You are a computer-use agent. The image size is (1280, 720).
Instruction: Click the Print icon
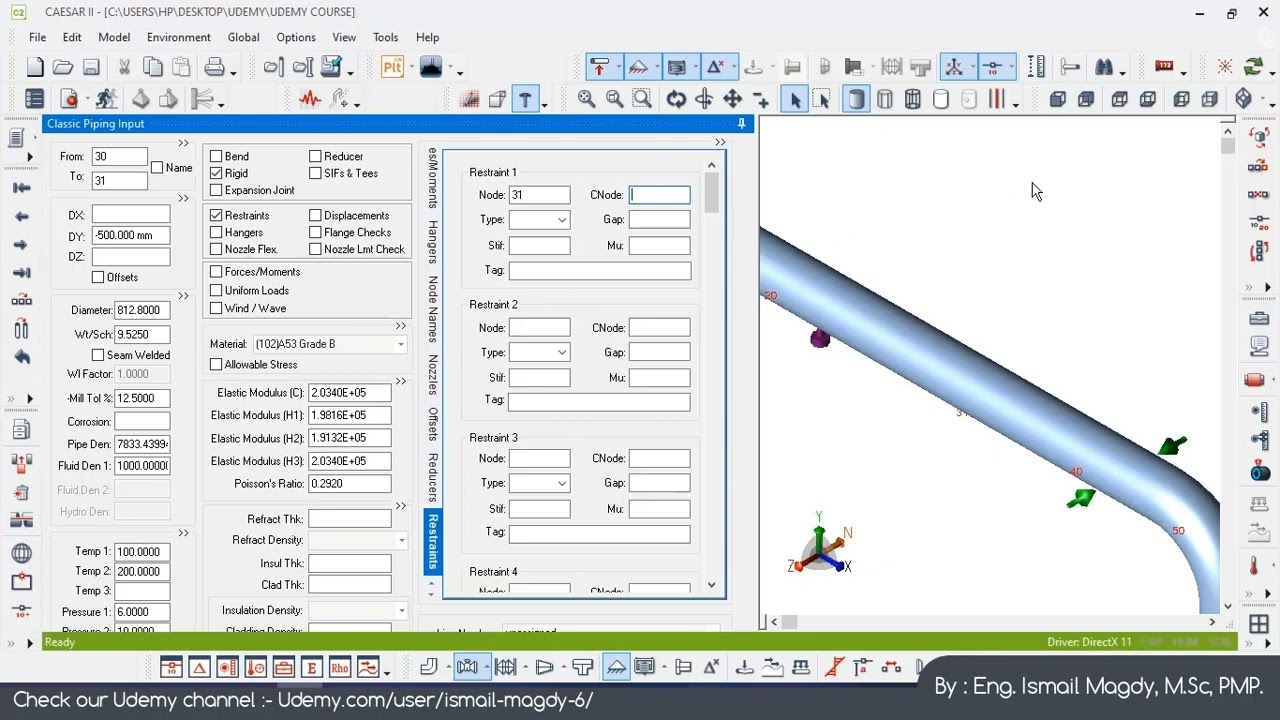[215, 68]
